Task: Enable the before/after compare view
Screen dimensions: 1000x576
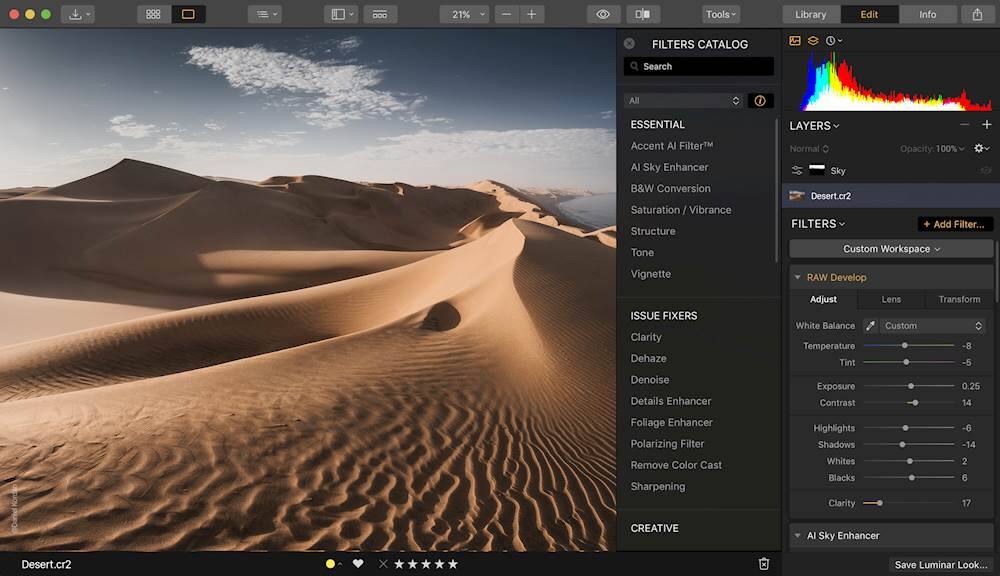Action: tap(643, 14)
